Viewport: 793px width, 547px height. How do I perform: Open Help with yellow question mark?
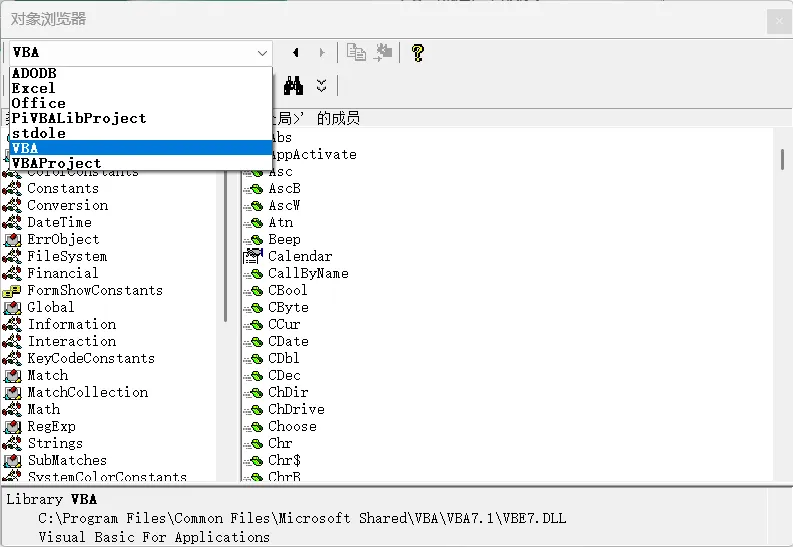pos(418,53)
